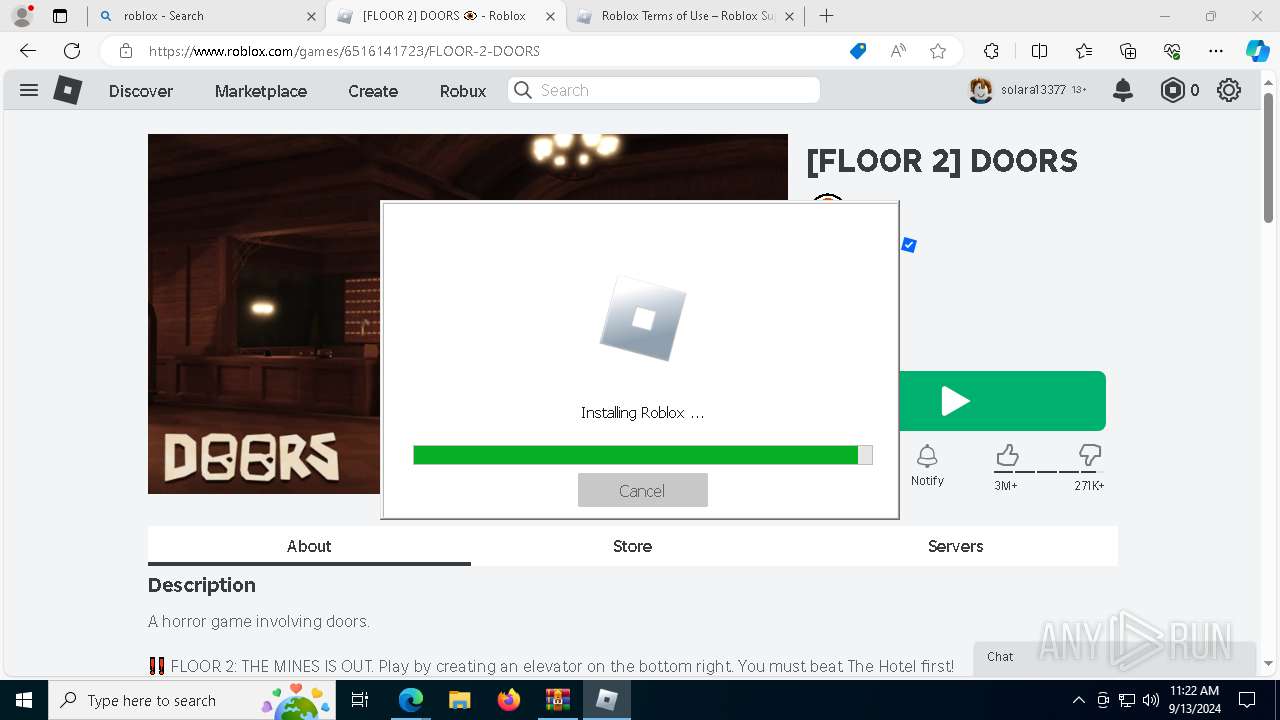
Task: Click the solara13377 avatar picture
Action: (x=981, y=90)
